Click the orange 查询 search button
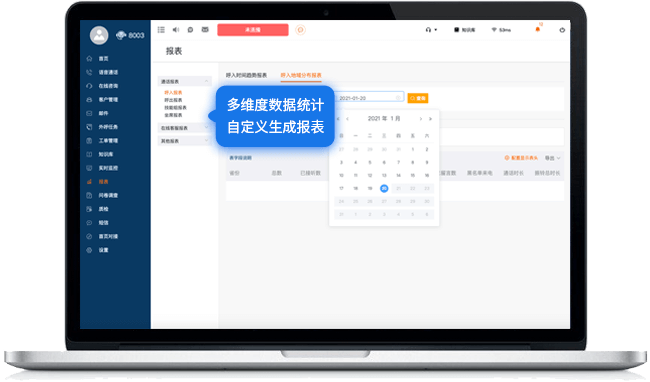650x382 pixels. click(x=418, y=98)
